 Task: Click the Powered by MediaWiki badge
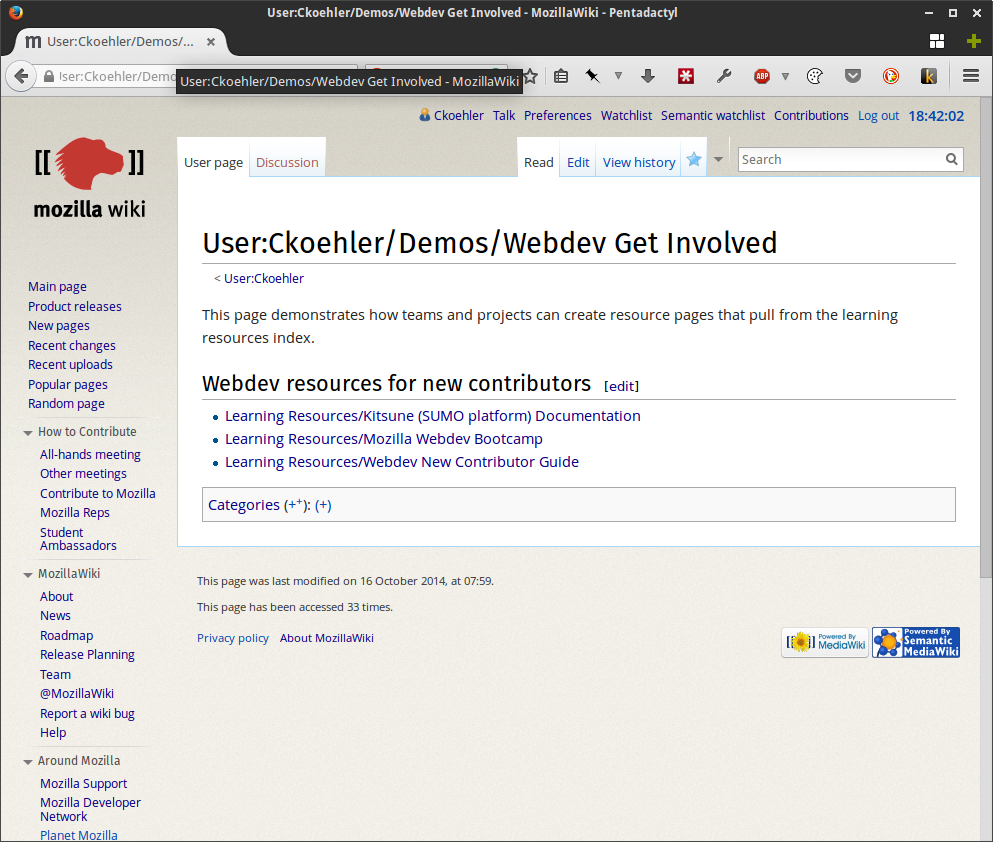[825, 643]
